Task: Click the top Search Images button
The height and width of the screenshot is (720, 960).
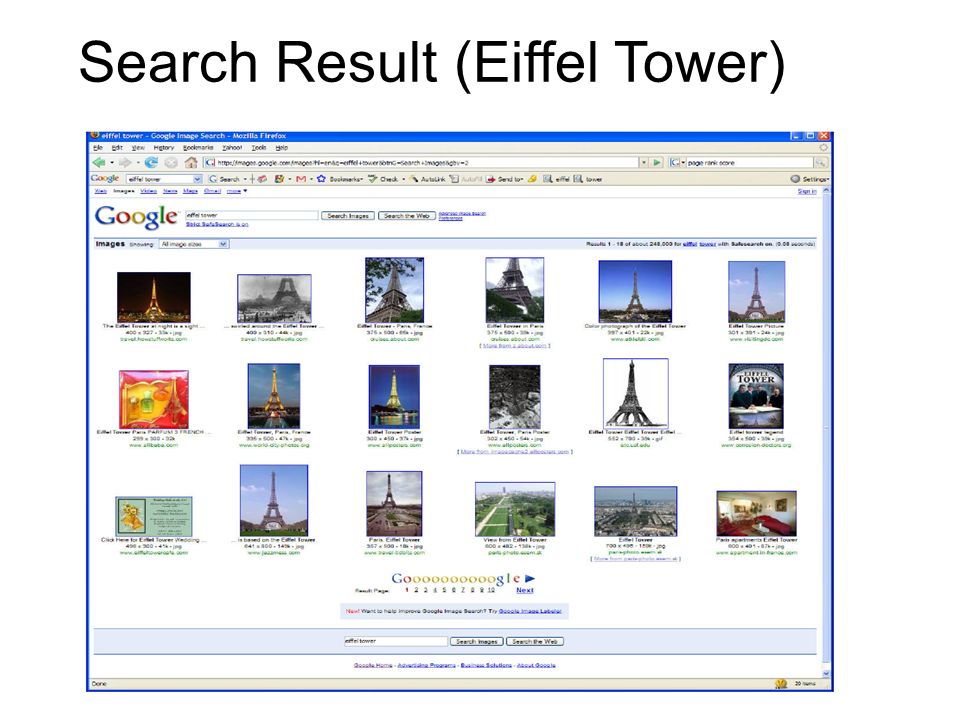Action: [348, 216]
